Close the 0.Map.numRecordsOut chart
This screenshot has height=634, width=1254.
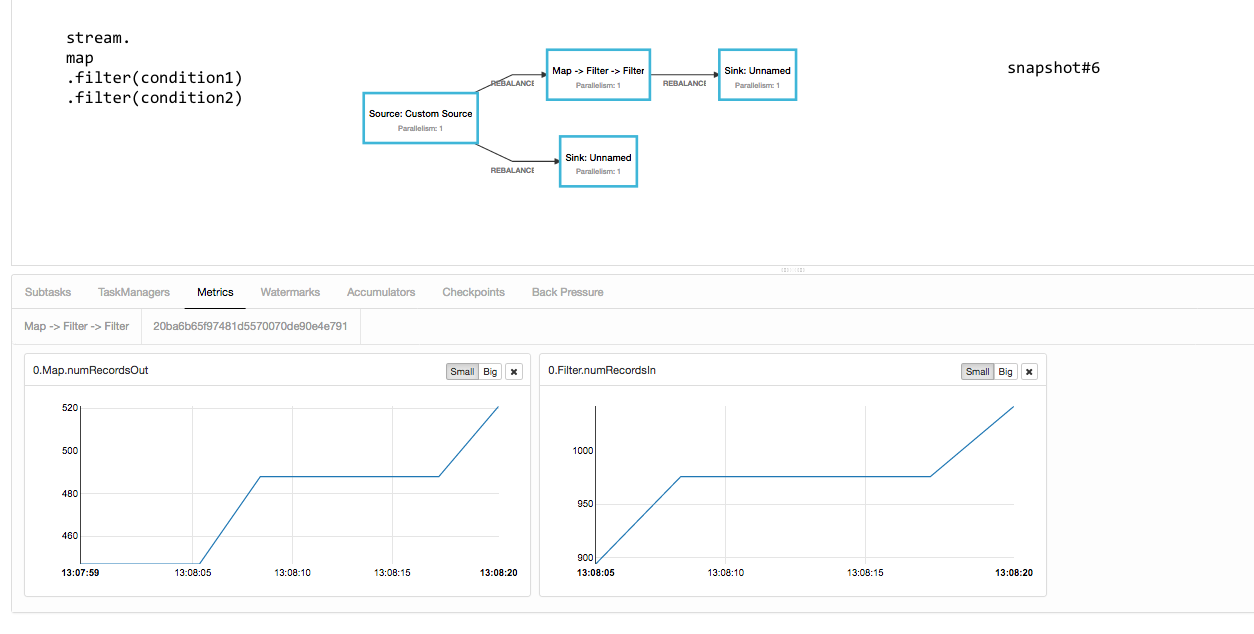tap(514, 372)
